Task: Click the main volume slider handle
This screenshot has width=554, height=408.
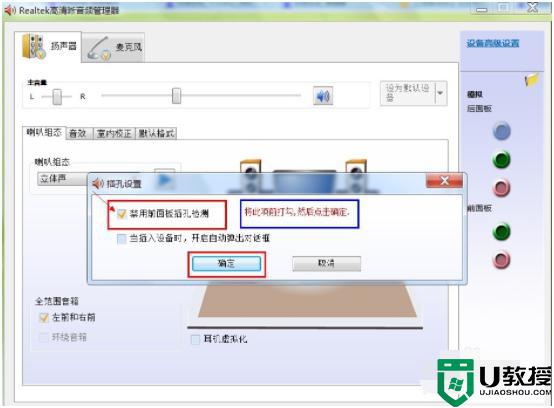Action: click(x=176, y=96)
